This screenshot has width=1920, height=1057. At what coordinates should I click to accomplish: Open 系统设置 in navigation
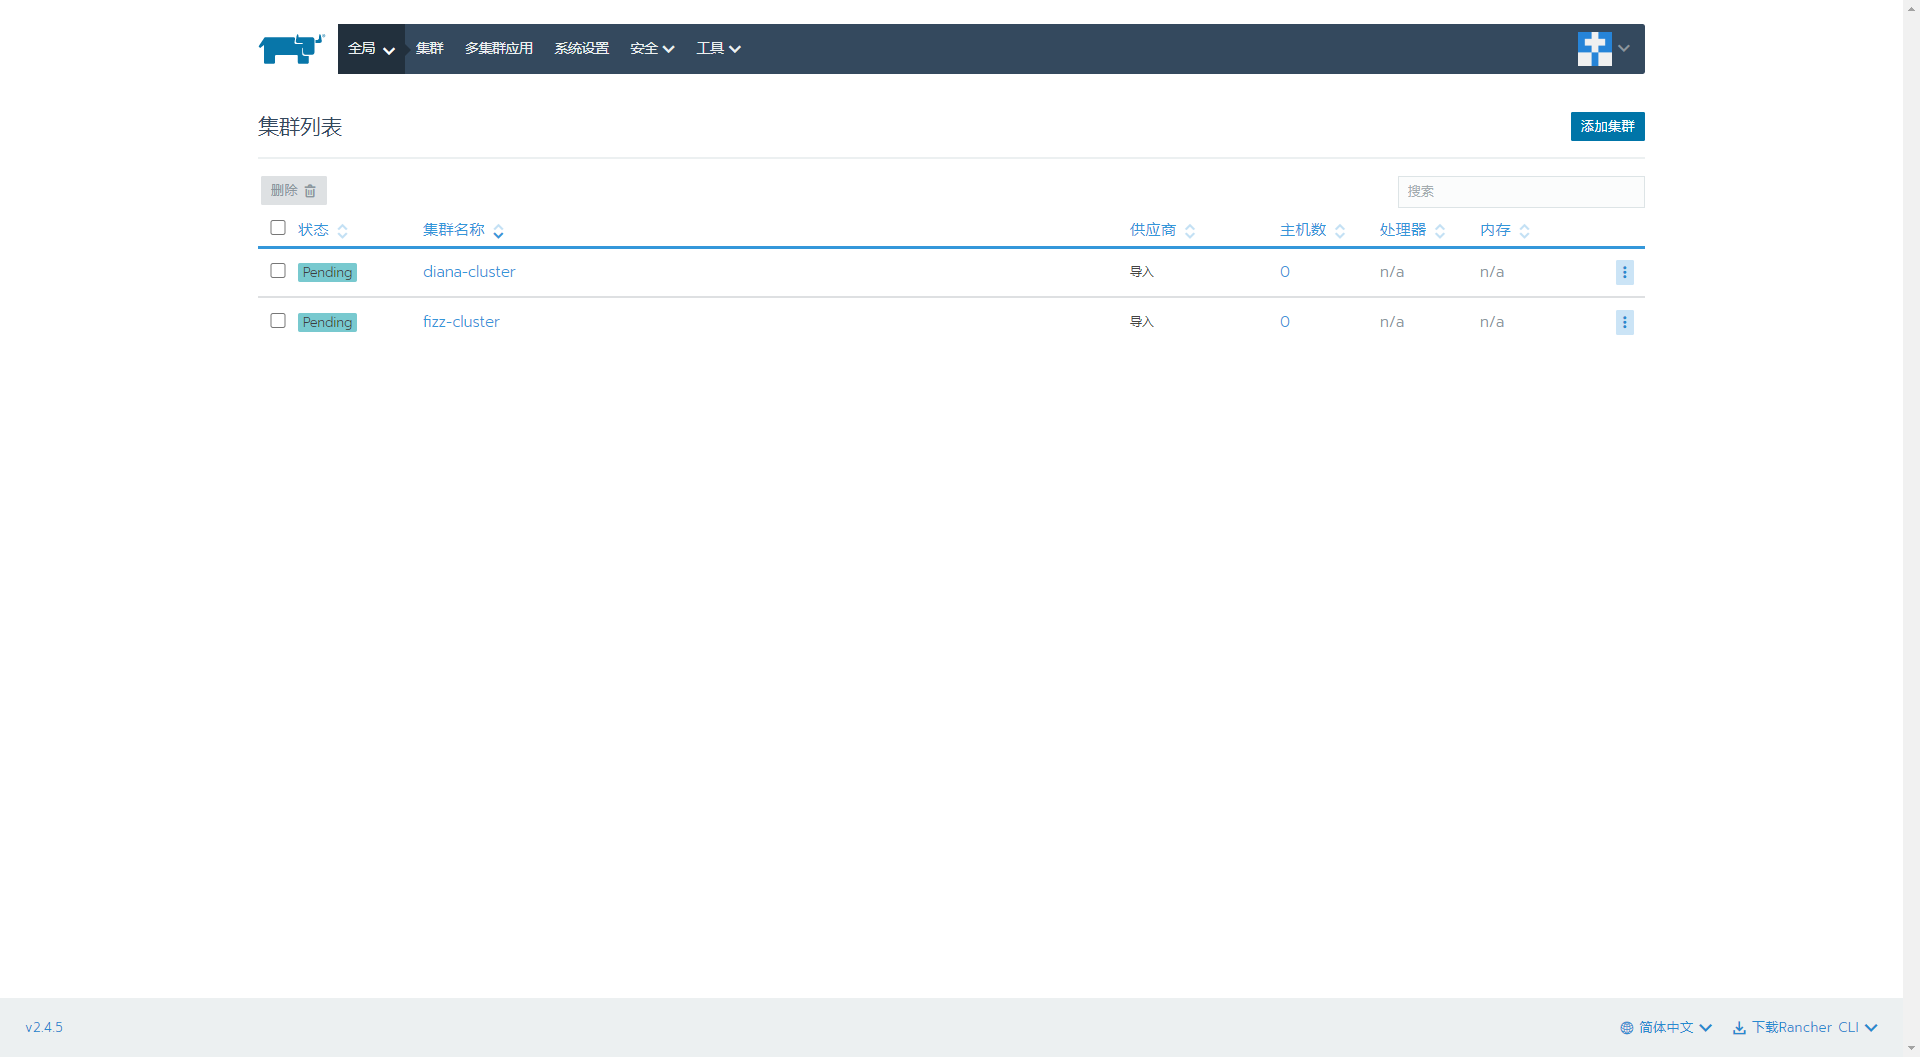[582, 48]
